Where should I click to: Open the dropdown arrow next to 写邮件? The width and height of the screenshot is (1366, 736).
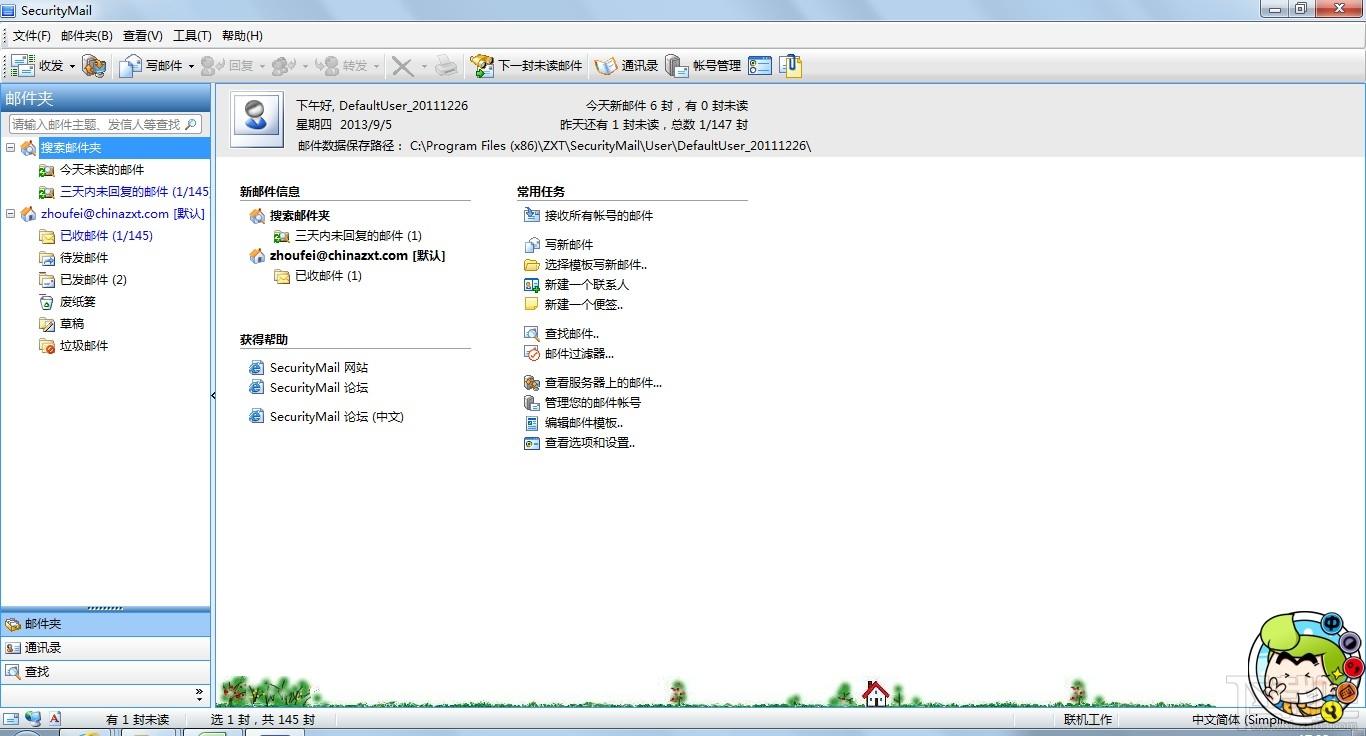191,66
